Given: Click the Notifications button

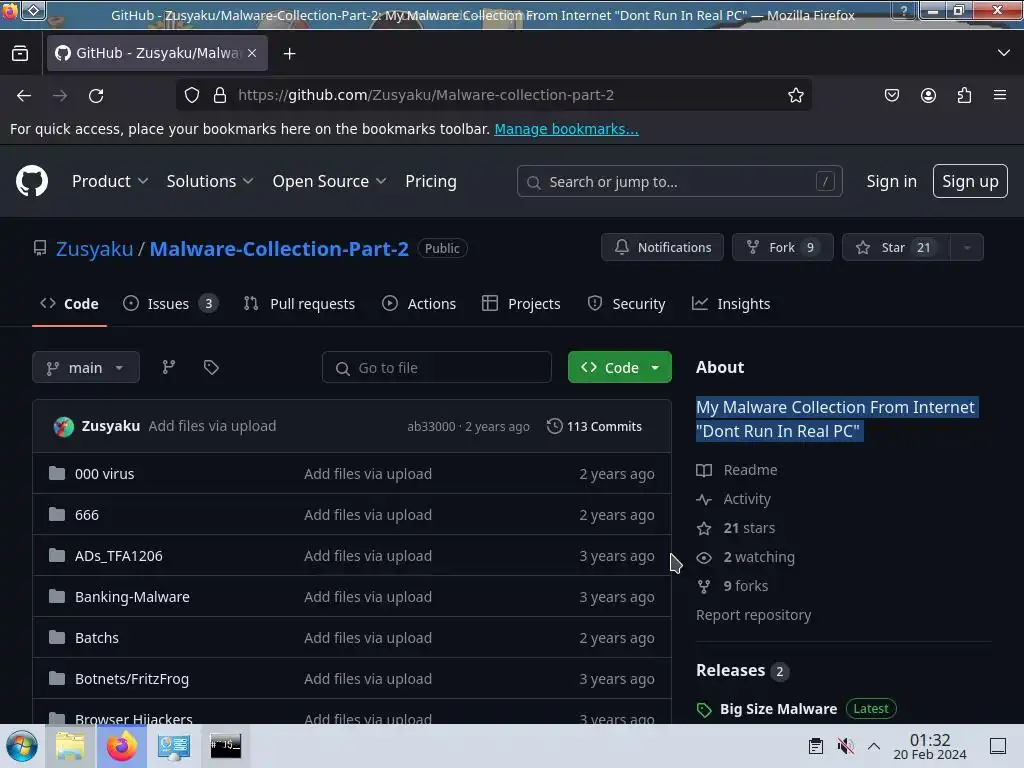Looking at the screenshot, I should [662, 248].
